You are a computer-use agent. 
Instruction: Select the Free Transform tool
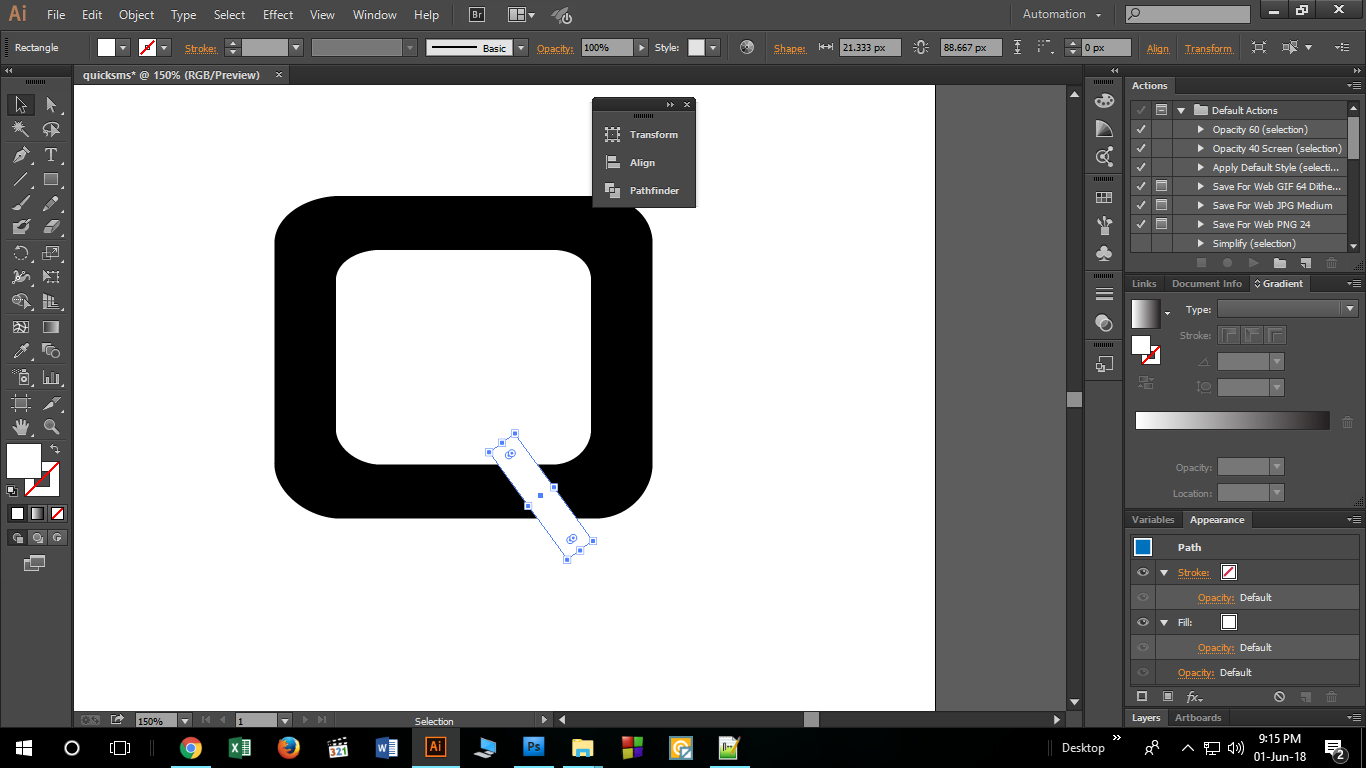51,277
